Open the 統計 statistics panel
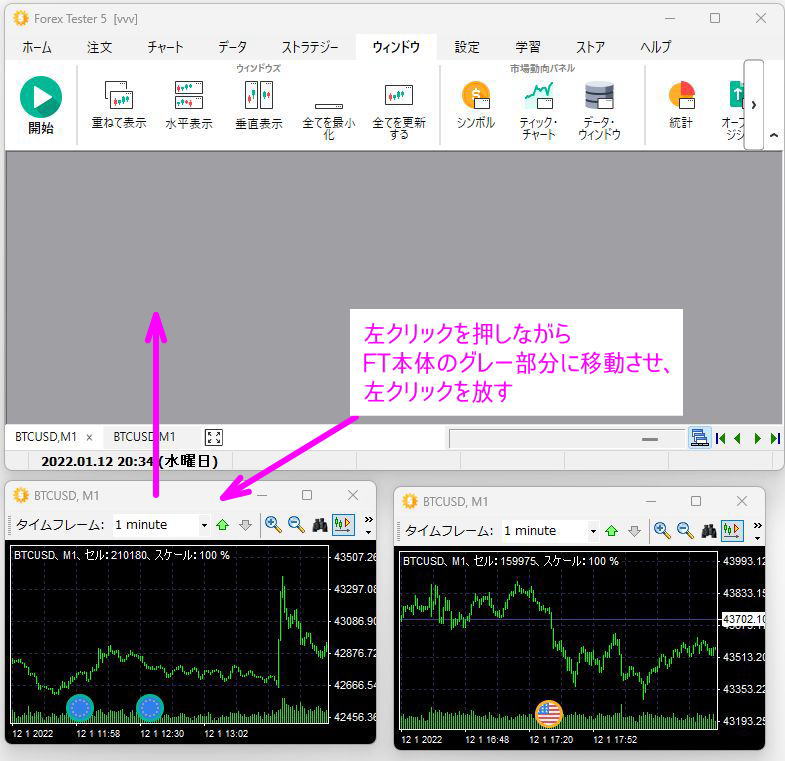Viewport: 785px width, 761px height. (681, 95)
